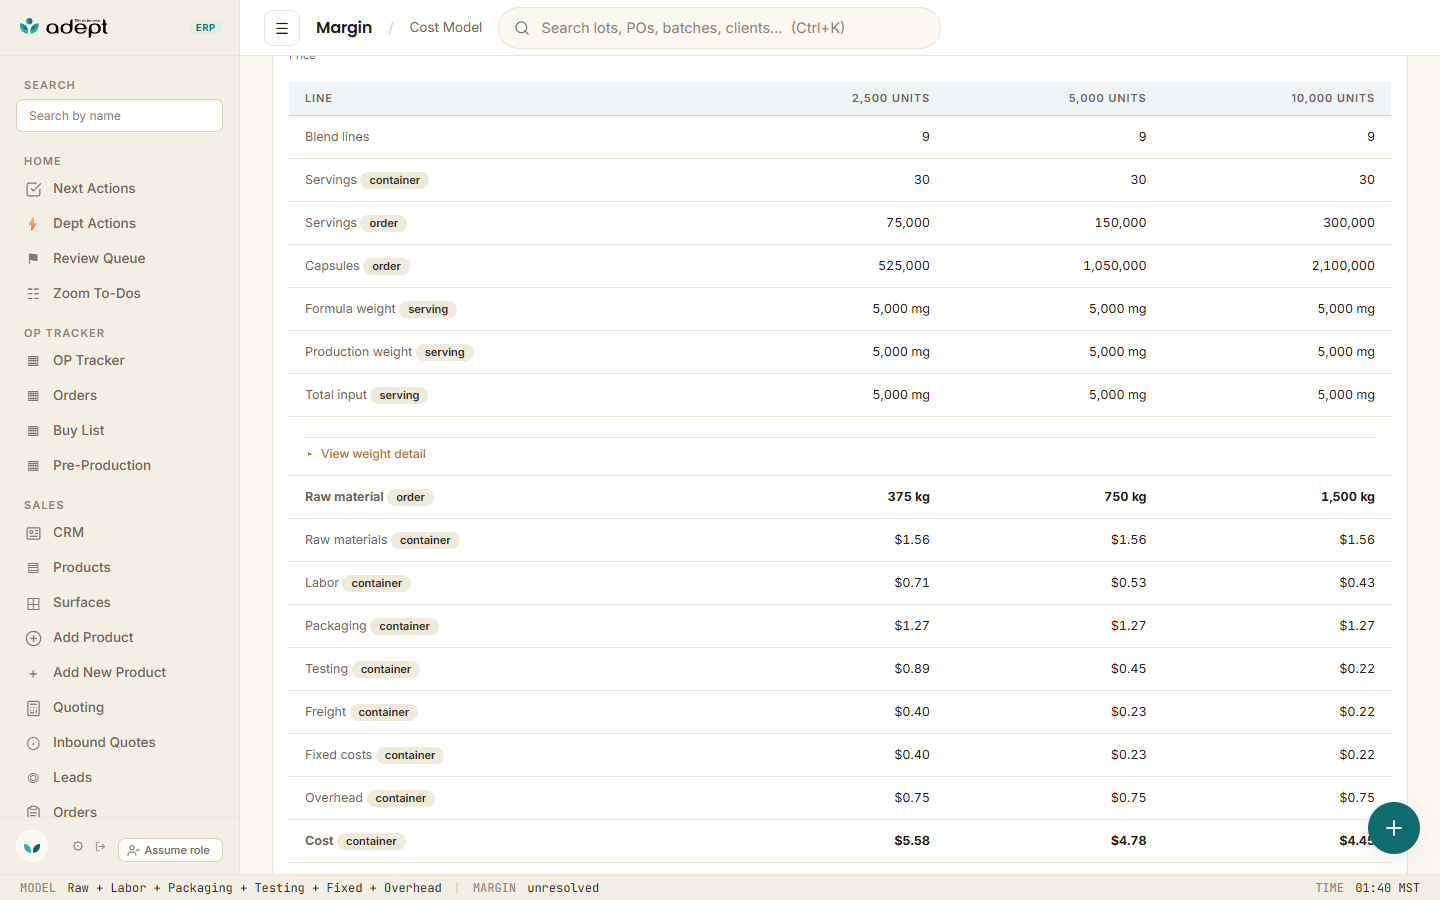Screen dimensions: 1440x900
Task: Click the global search lots, POs, batches field
Action: coord(719,28)
